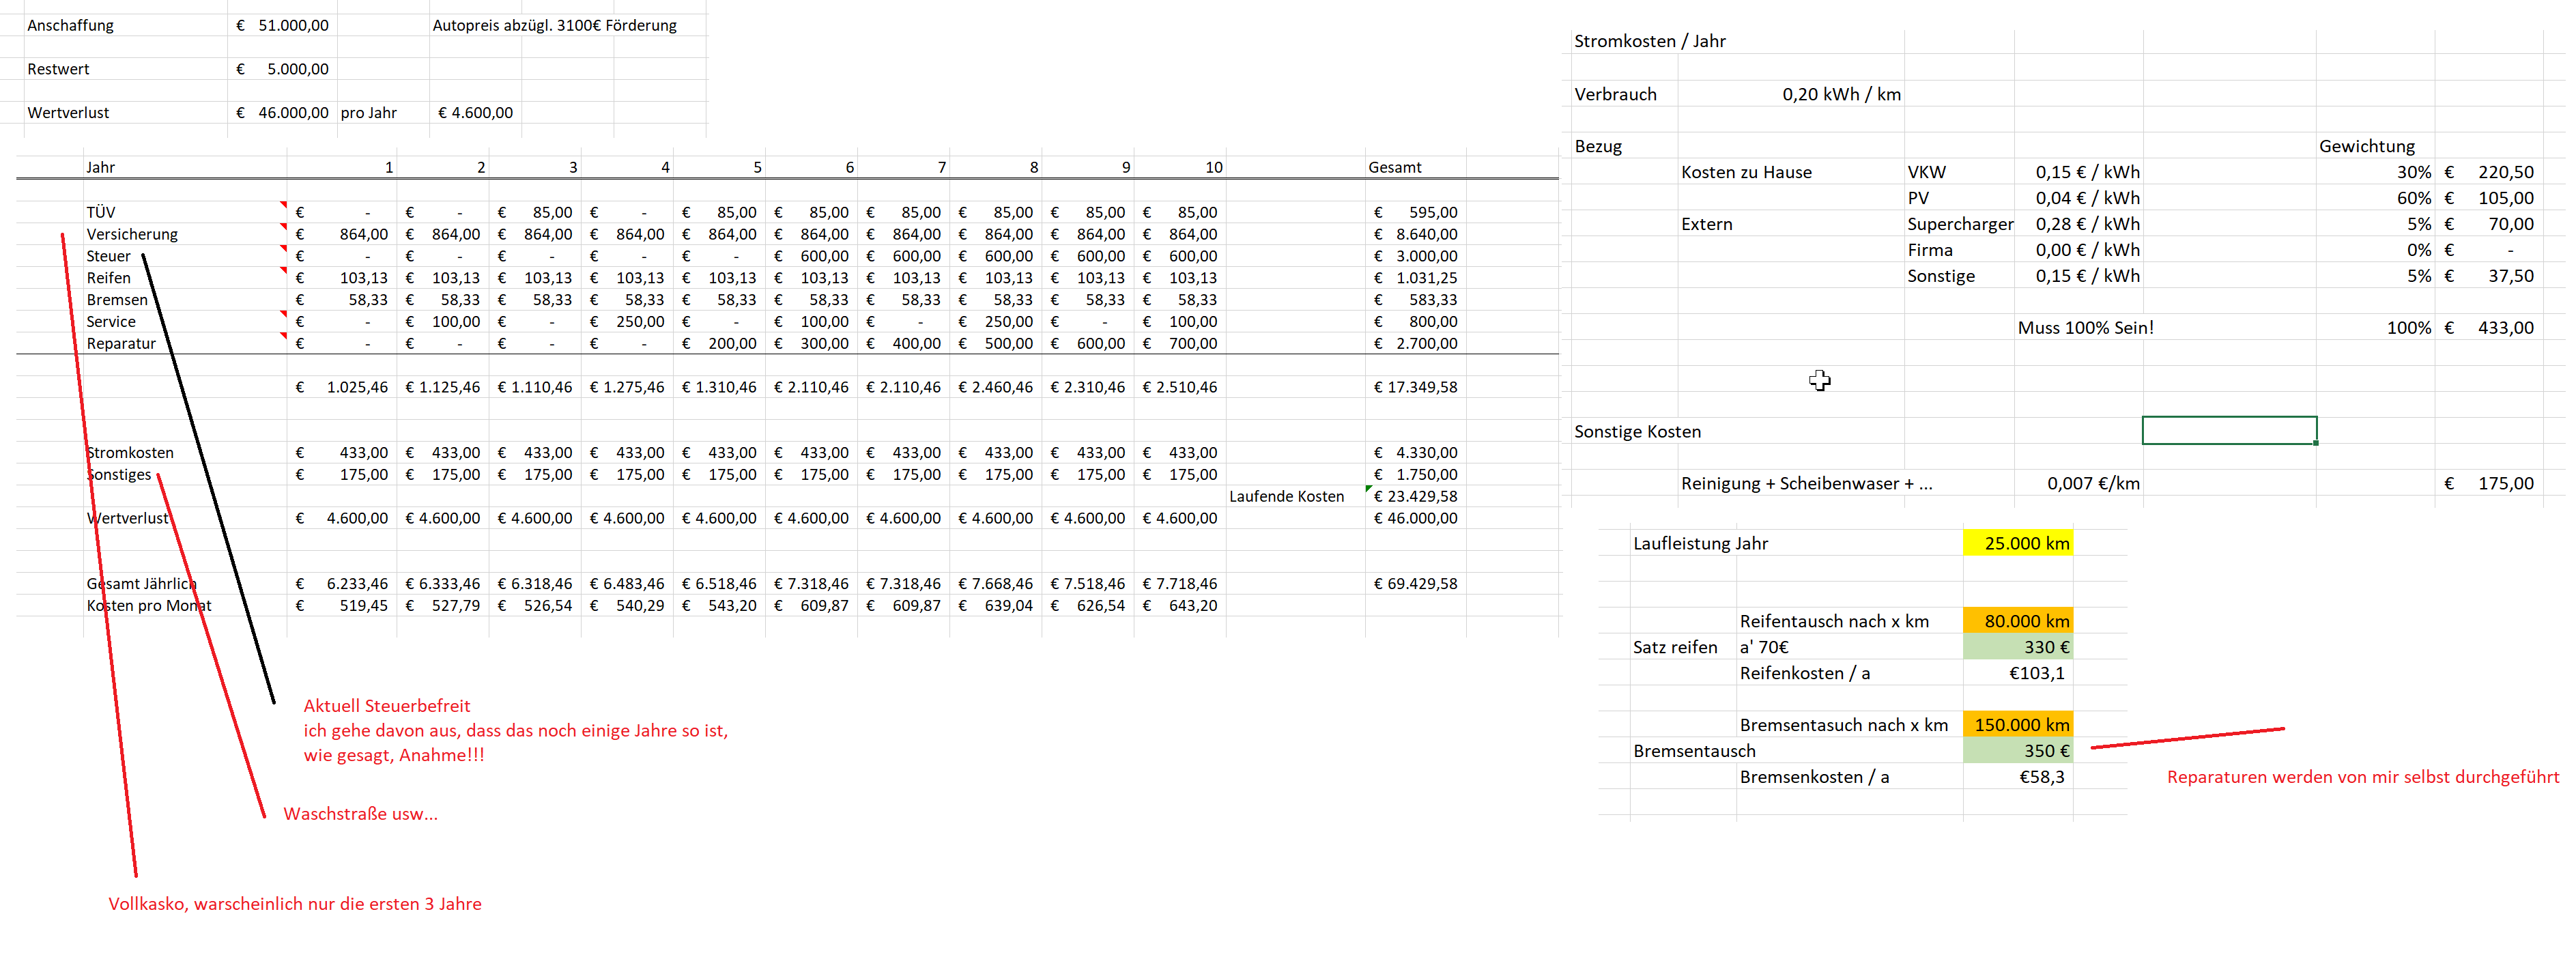Select the Steuer total € 3.000,00

point(1416,256)
